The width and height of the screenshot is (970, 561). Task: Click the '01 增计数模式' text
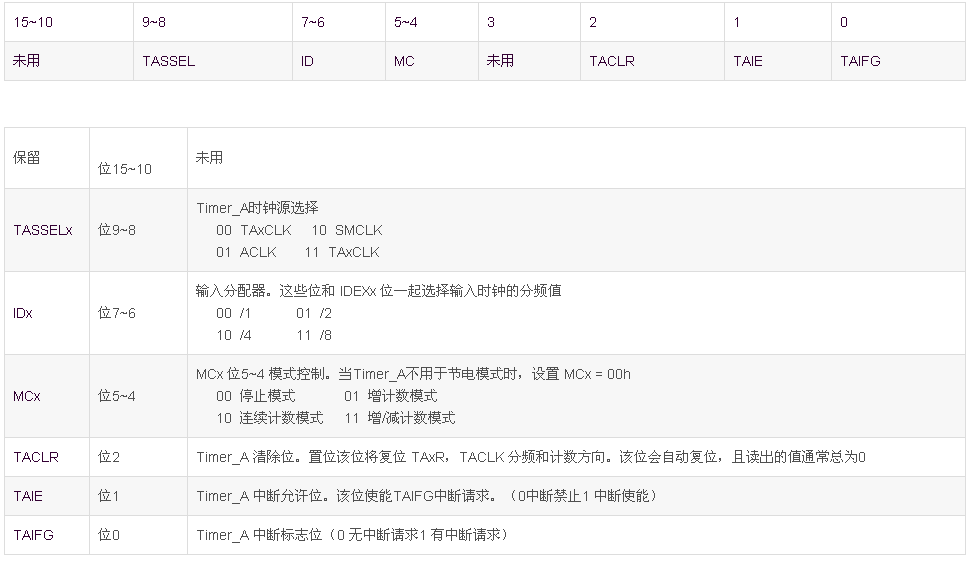390,396
